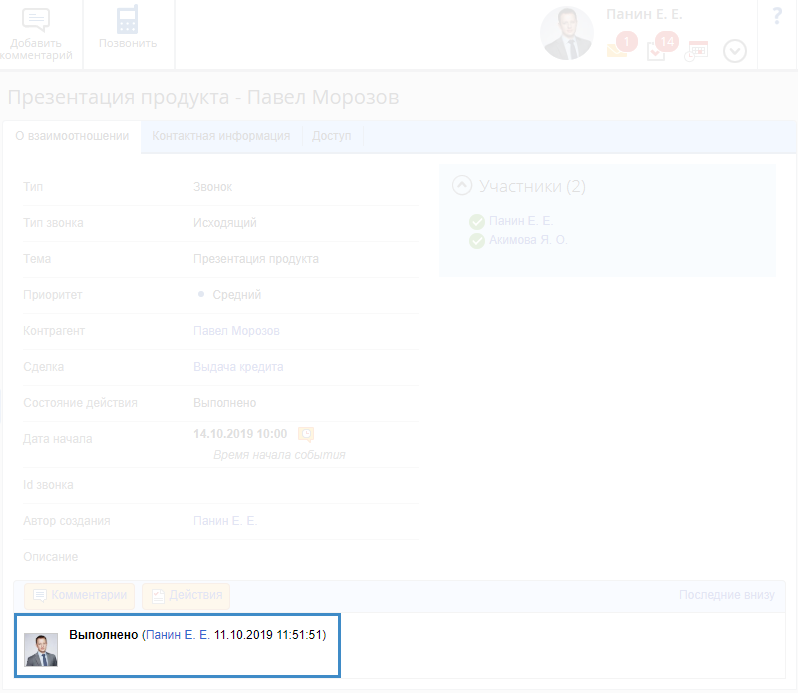Switch to the Доступ tab
Viewport: 800px width, 693px height.
331,136
